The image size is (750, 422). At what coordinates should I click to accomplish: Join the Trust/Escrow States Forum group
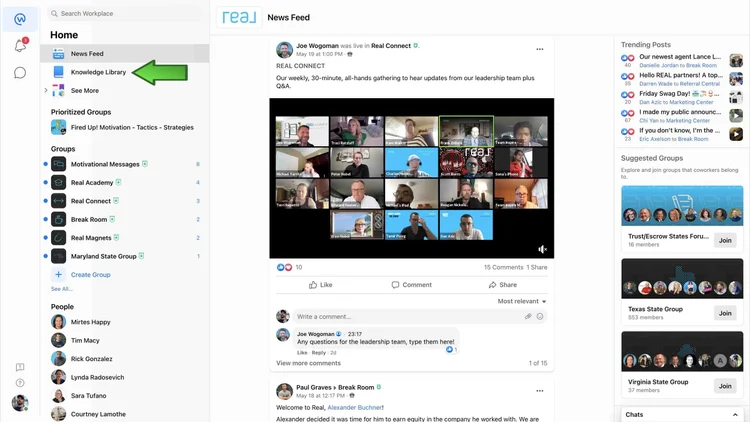[725, 240]
